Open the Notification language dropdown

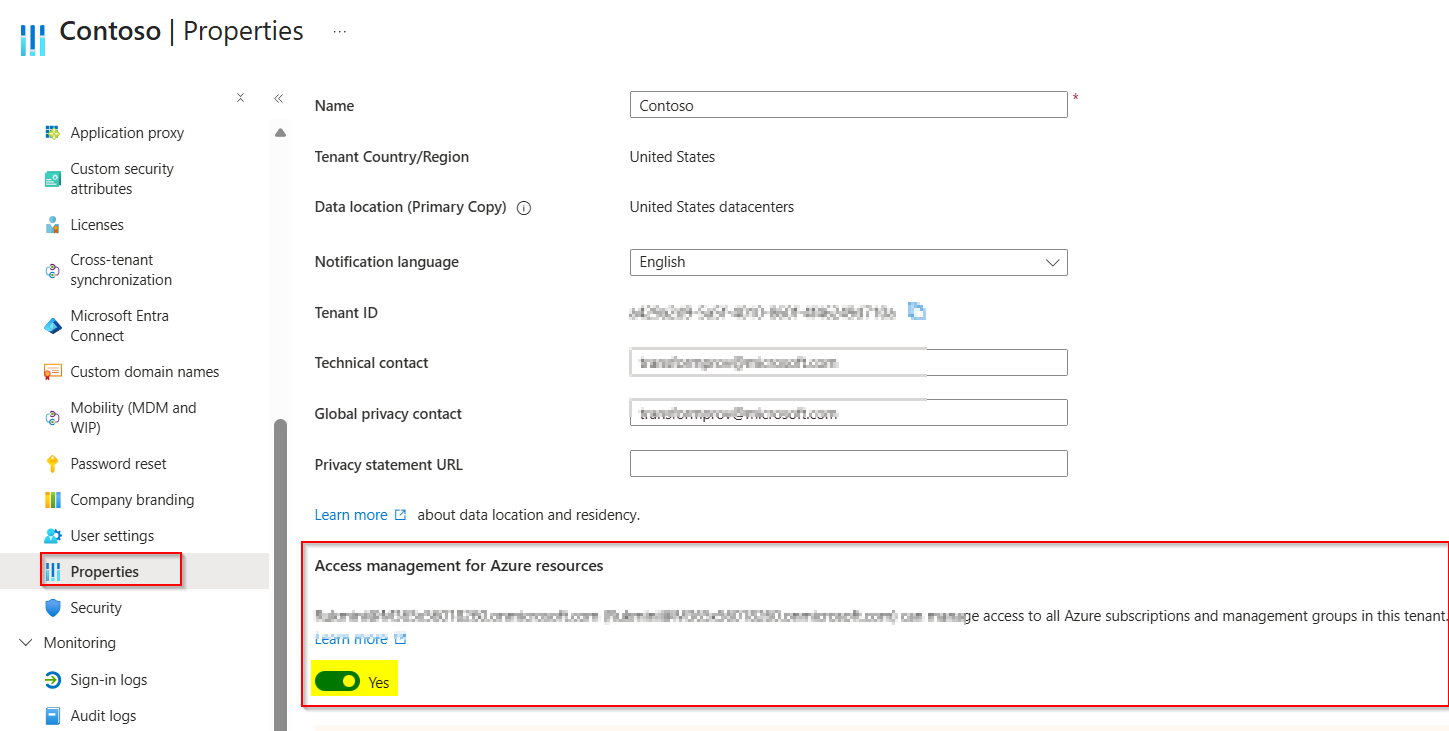tap(848, 262)
